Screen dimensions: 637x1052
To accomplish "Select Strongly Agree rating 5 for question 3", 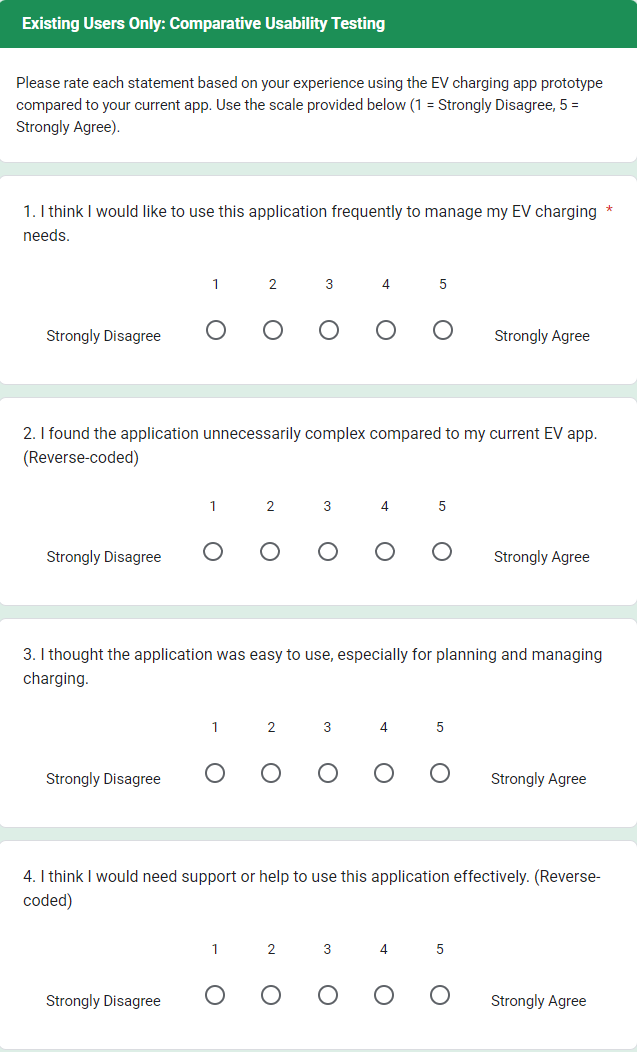I will (439, 773).
